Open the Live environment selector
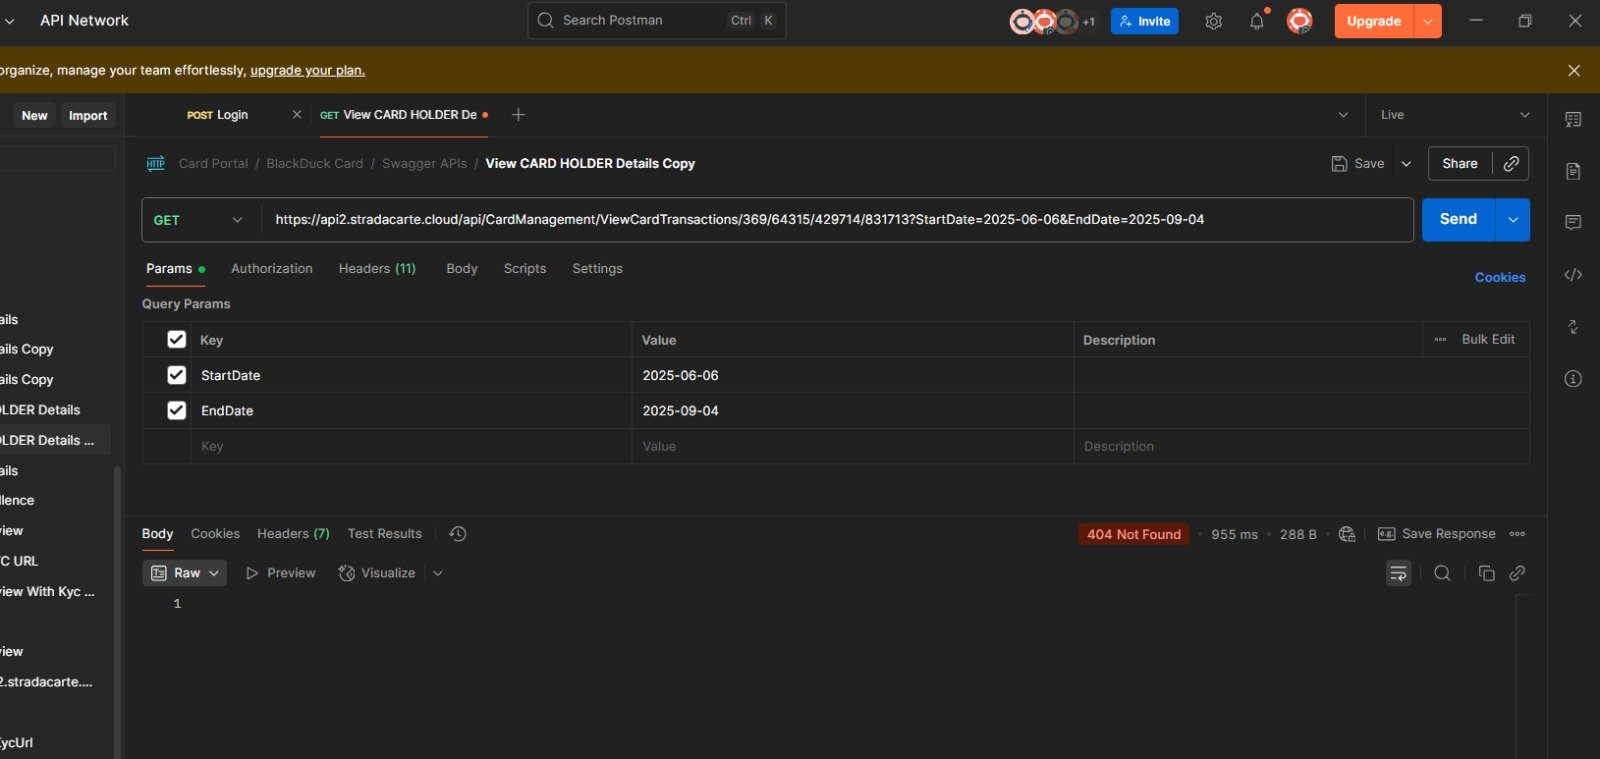 point(1455,115)
